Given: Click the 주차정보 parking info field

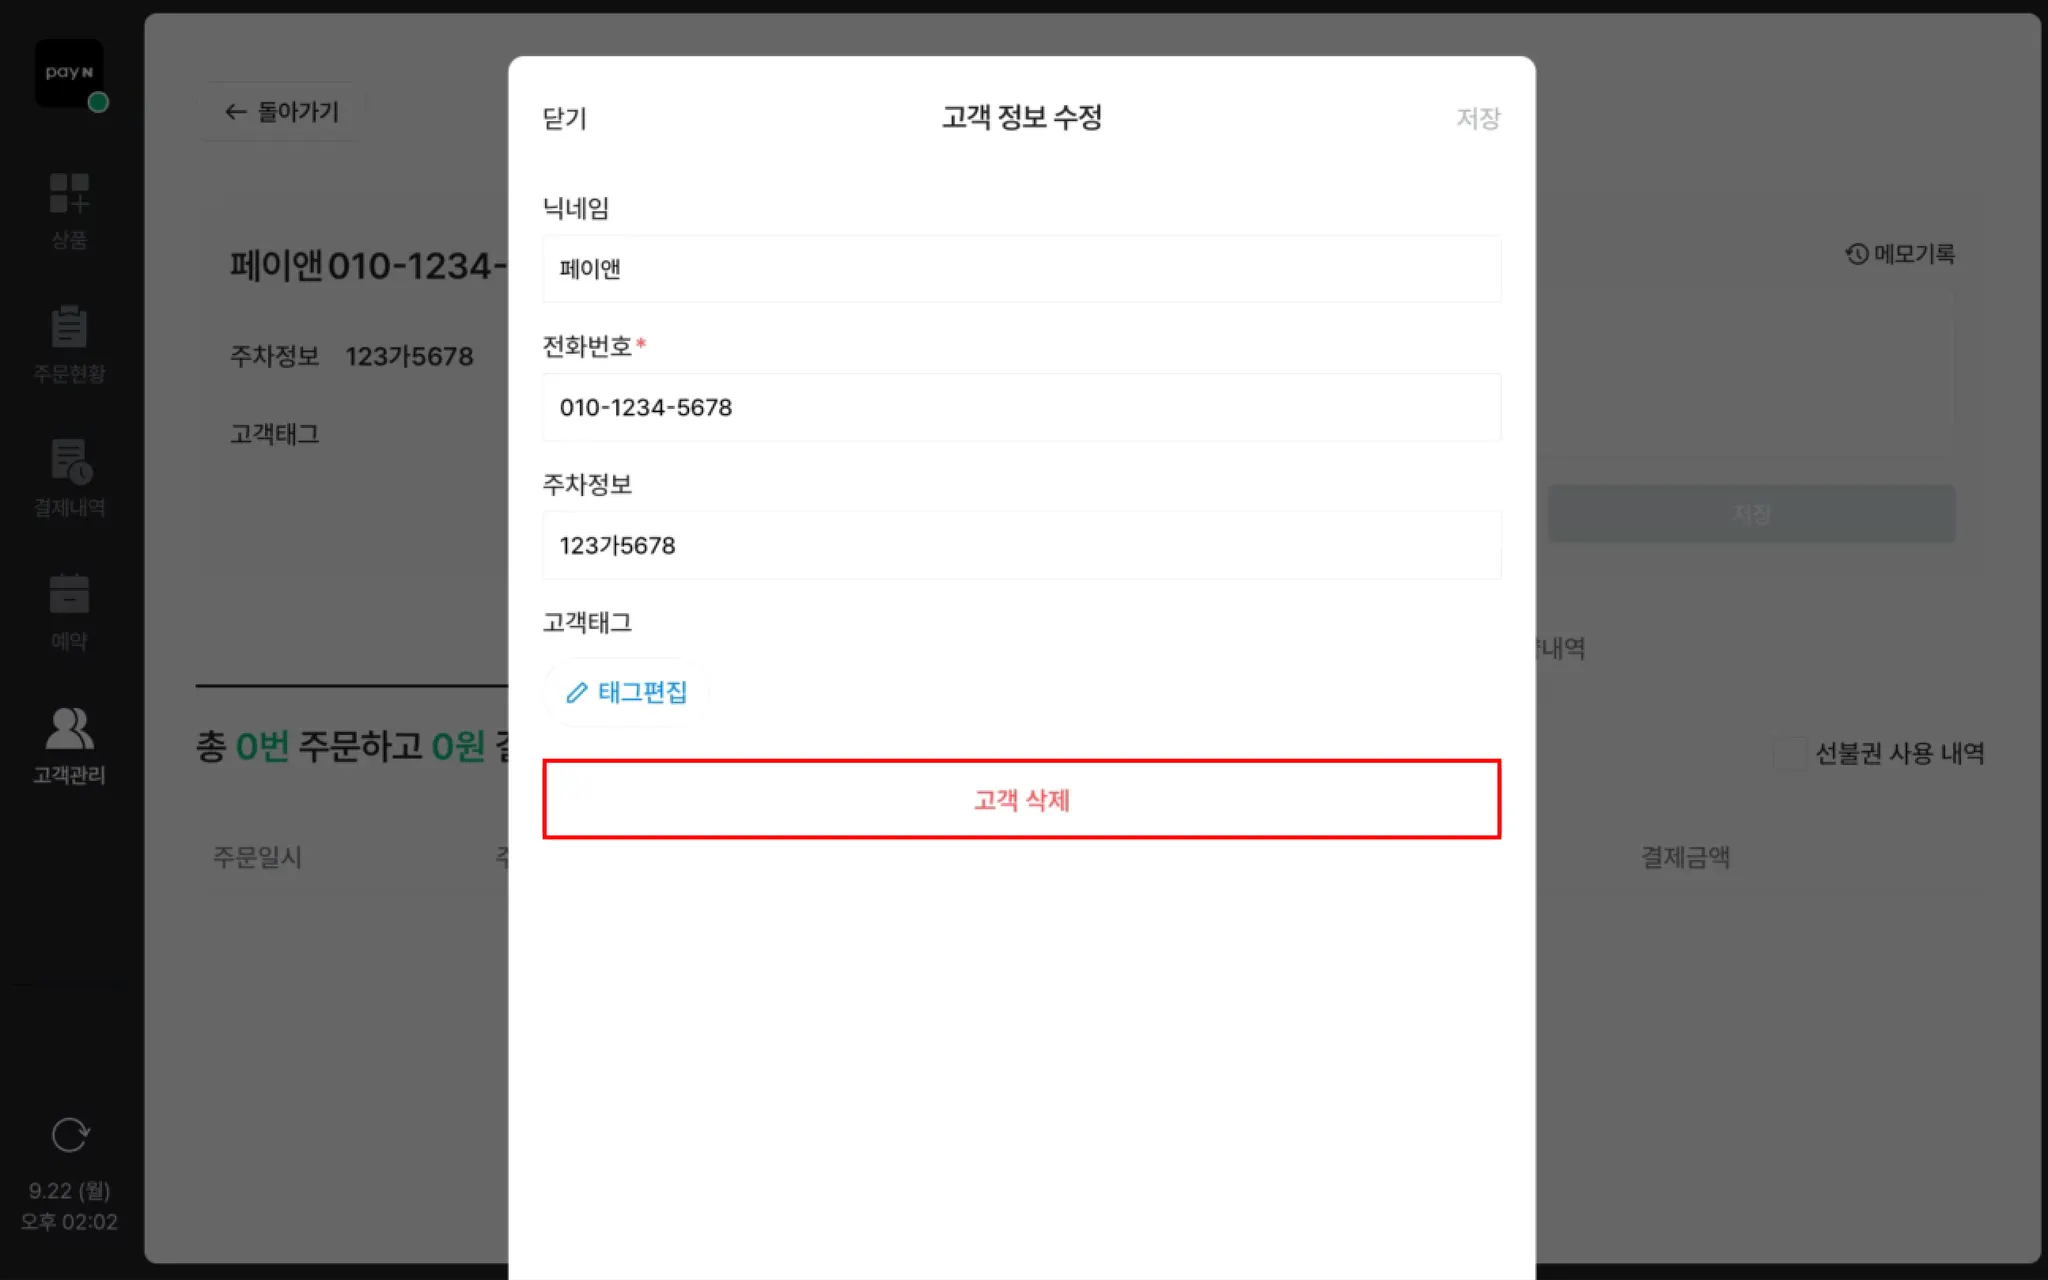Looking at the screenshot, I should 1021,545.
